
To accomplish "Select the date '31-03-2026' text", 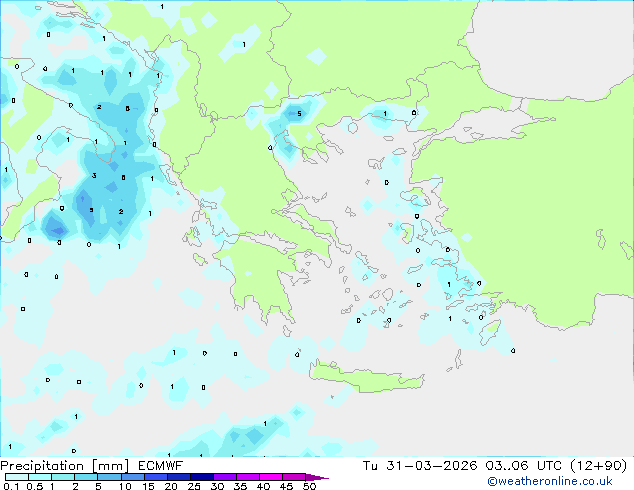I will tap(431, 466).
